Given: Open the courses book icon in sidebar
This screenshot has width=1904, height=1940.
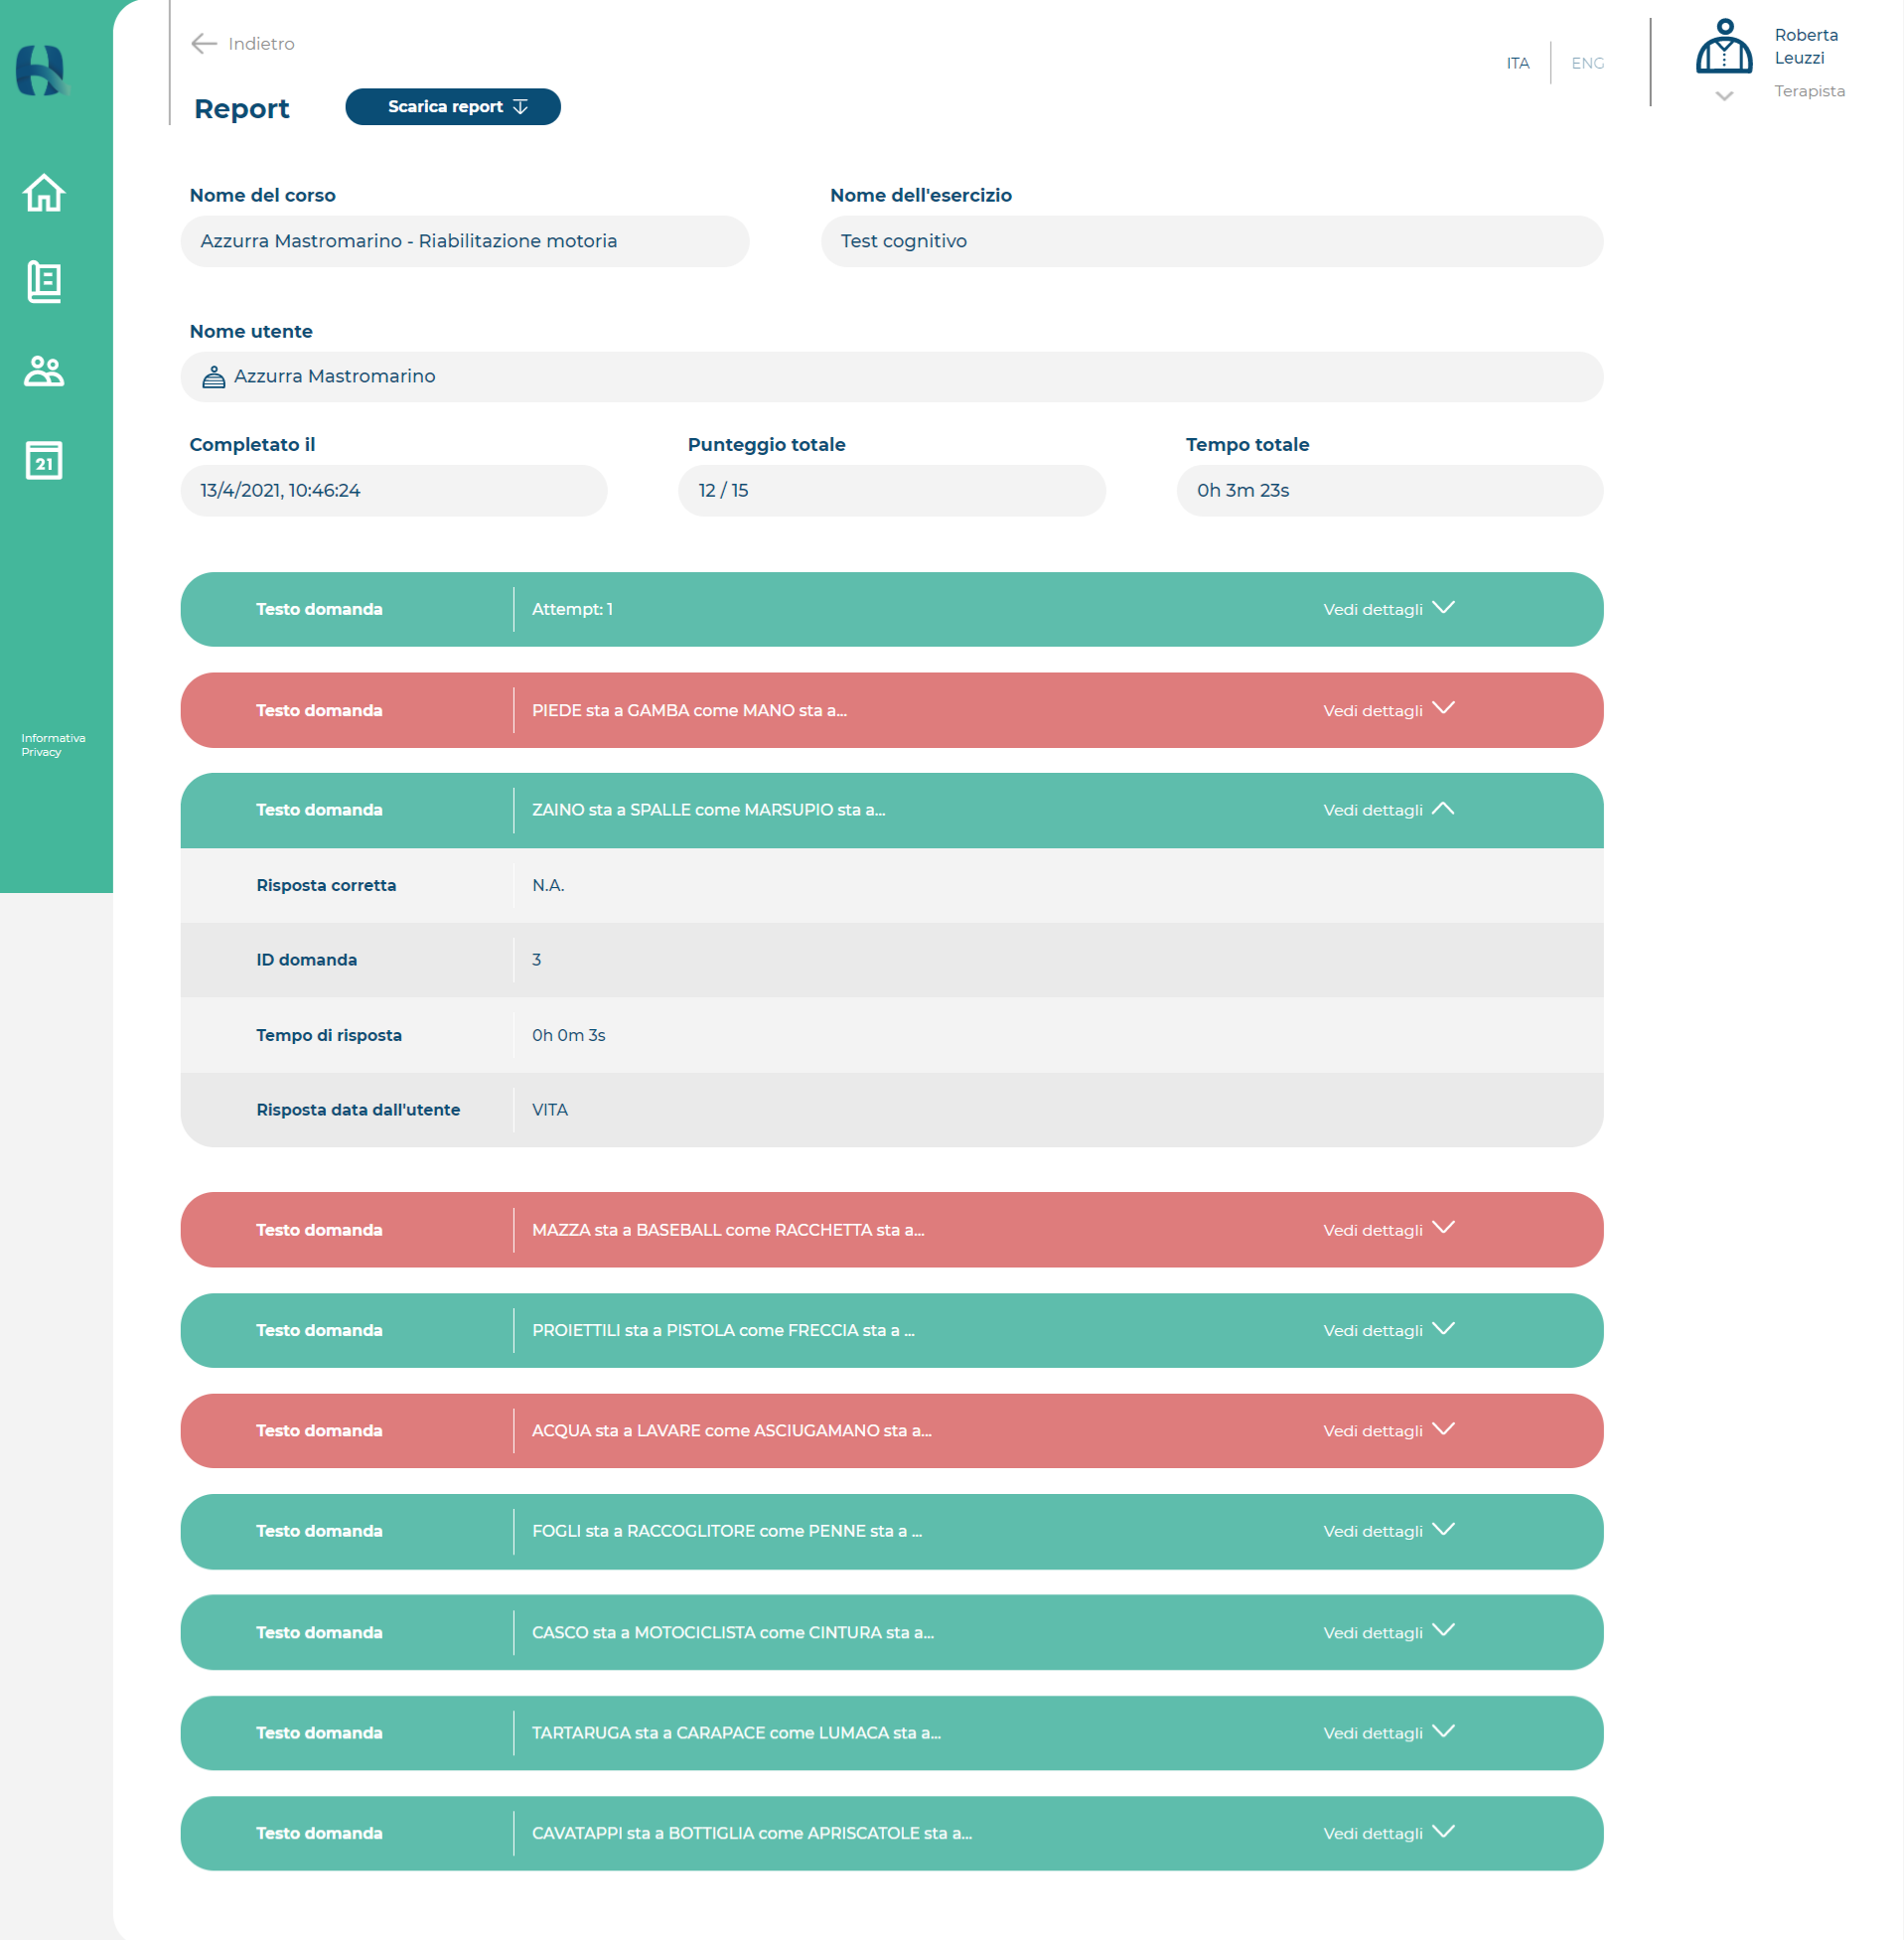Looking at the screenshot, I should (44, 282).
